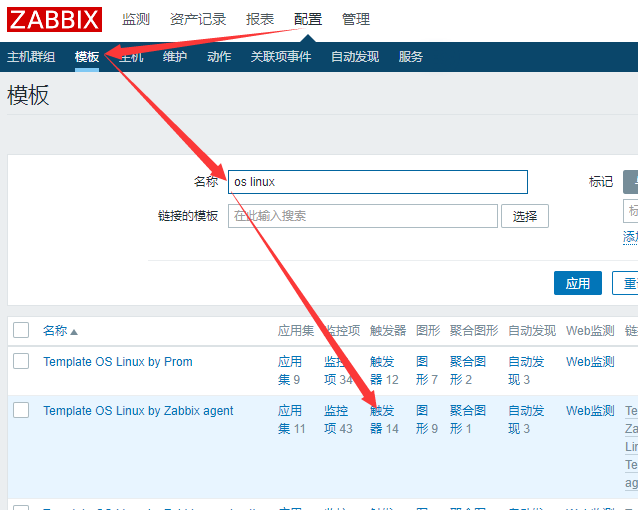Tick the select-all checkbox in header
Viewport: 638px width, 510px height.
(21, 330)
